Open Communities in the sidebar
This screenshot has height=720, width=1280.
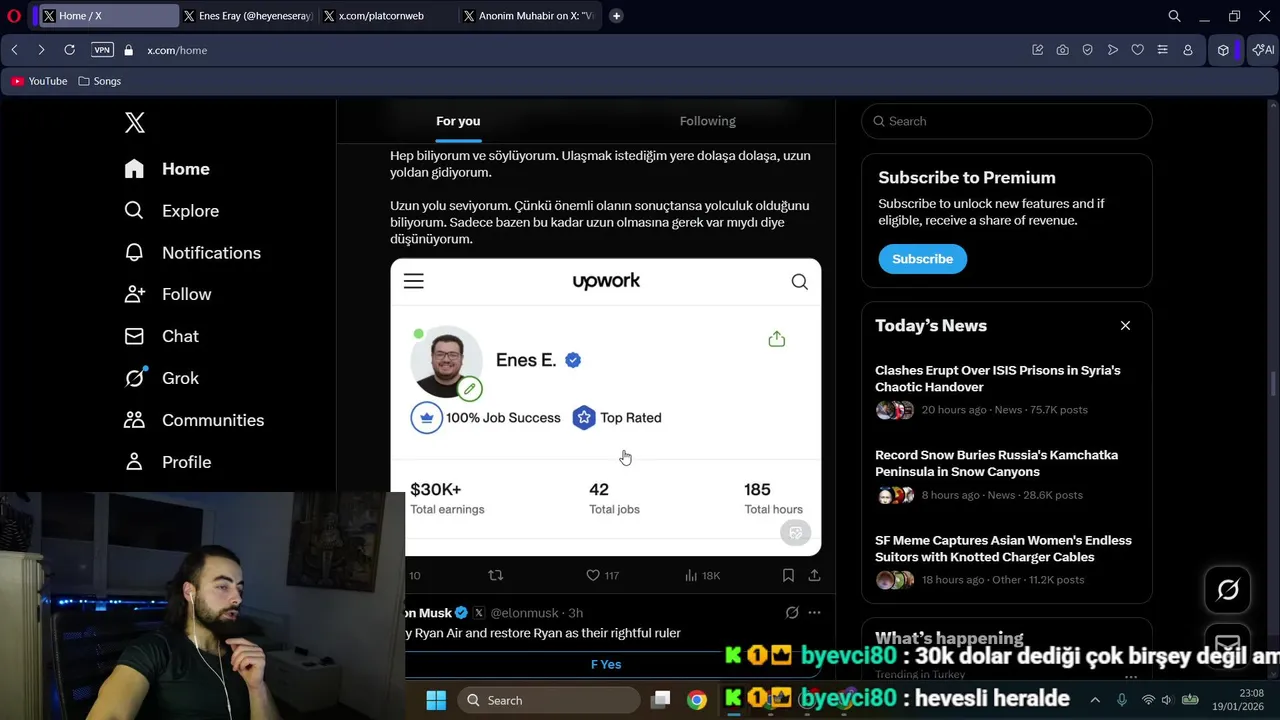pyautogui.click(x=194, y=420)
